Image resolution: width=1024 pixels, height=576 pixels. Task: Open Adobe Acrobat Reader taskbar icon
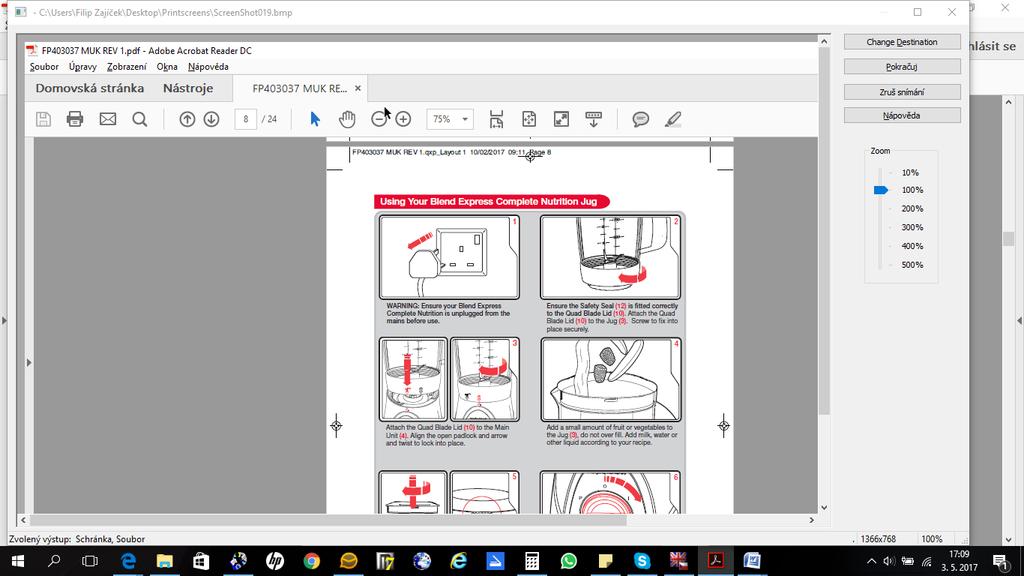pos(716,561)
